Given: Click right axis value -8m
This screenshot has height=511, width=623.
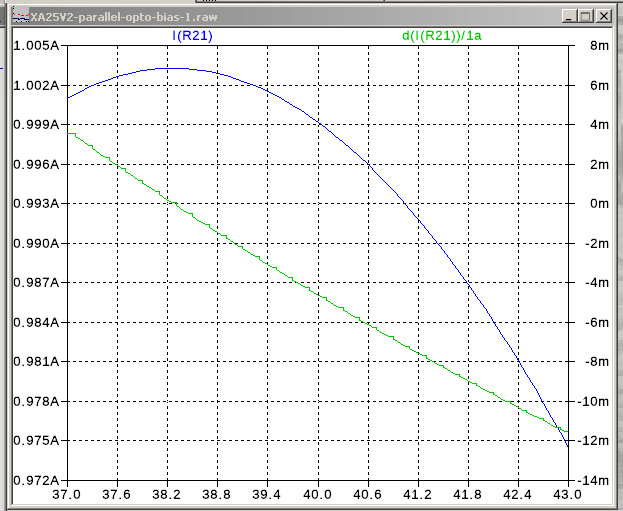Looking at the screenshot, I should (597, 362).
